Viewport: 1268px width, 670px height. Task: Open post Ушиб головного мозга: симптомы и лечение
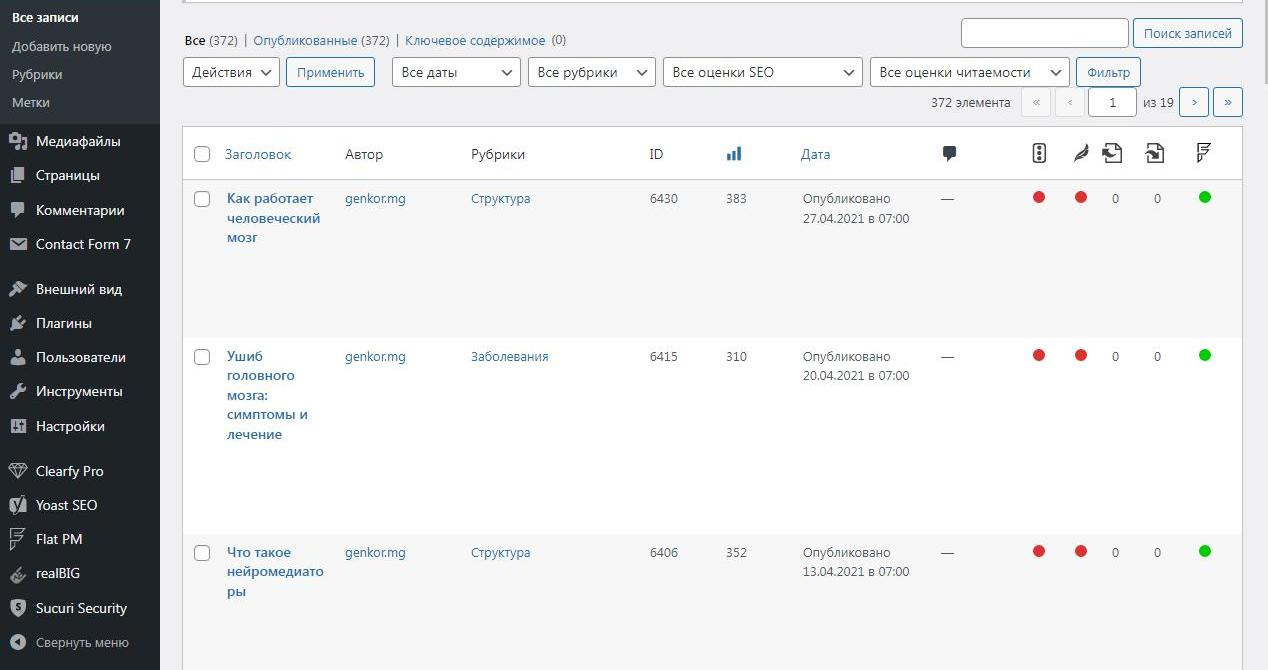267,395
